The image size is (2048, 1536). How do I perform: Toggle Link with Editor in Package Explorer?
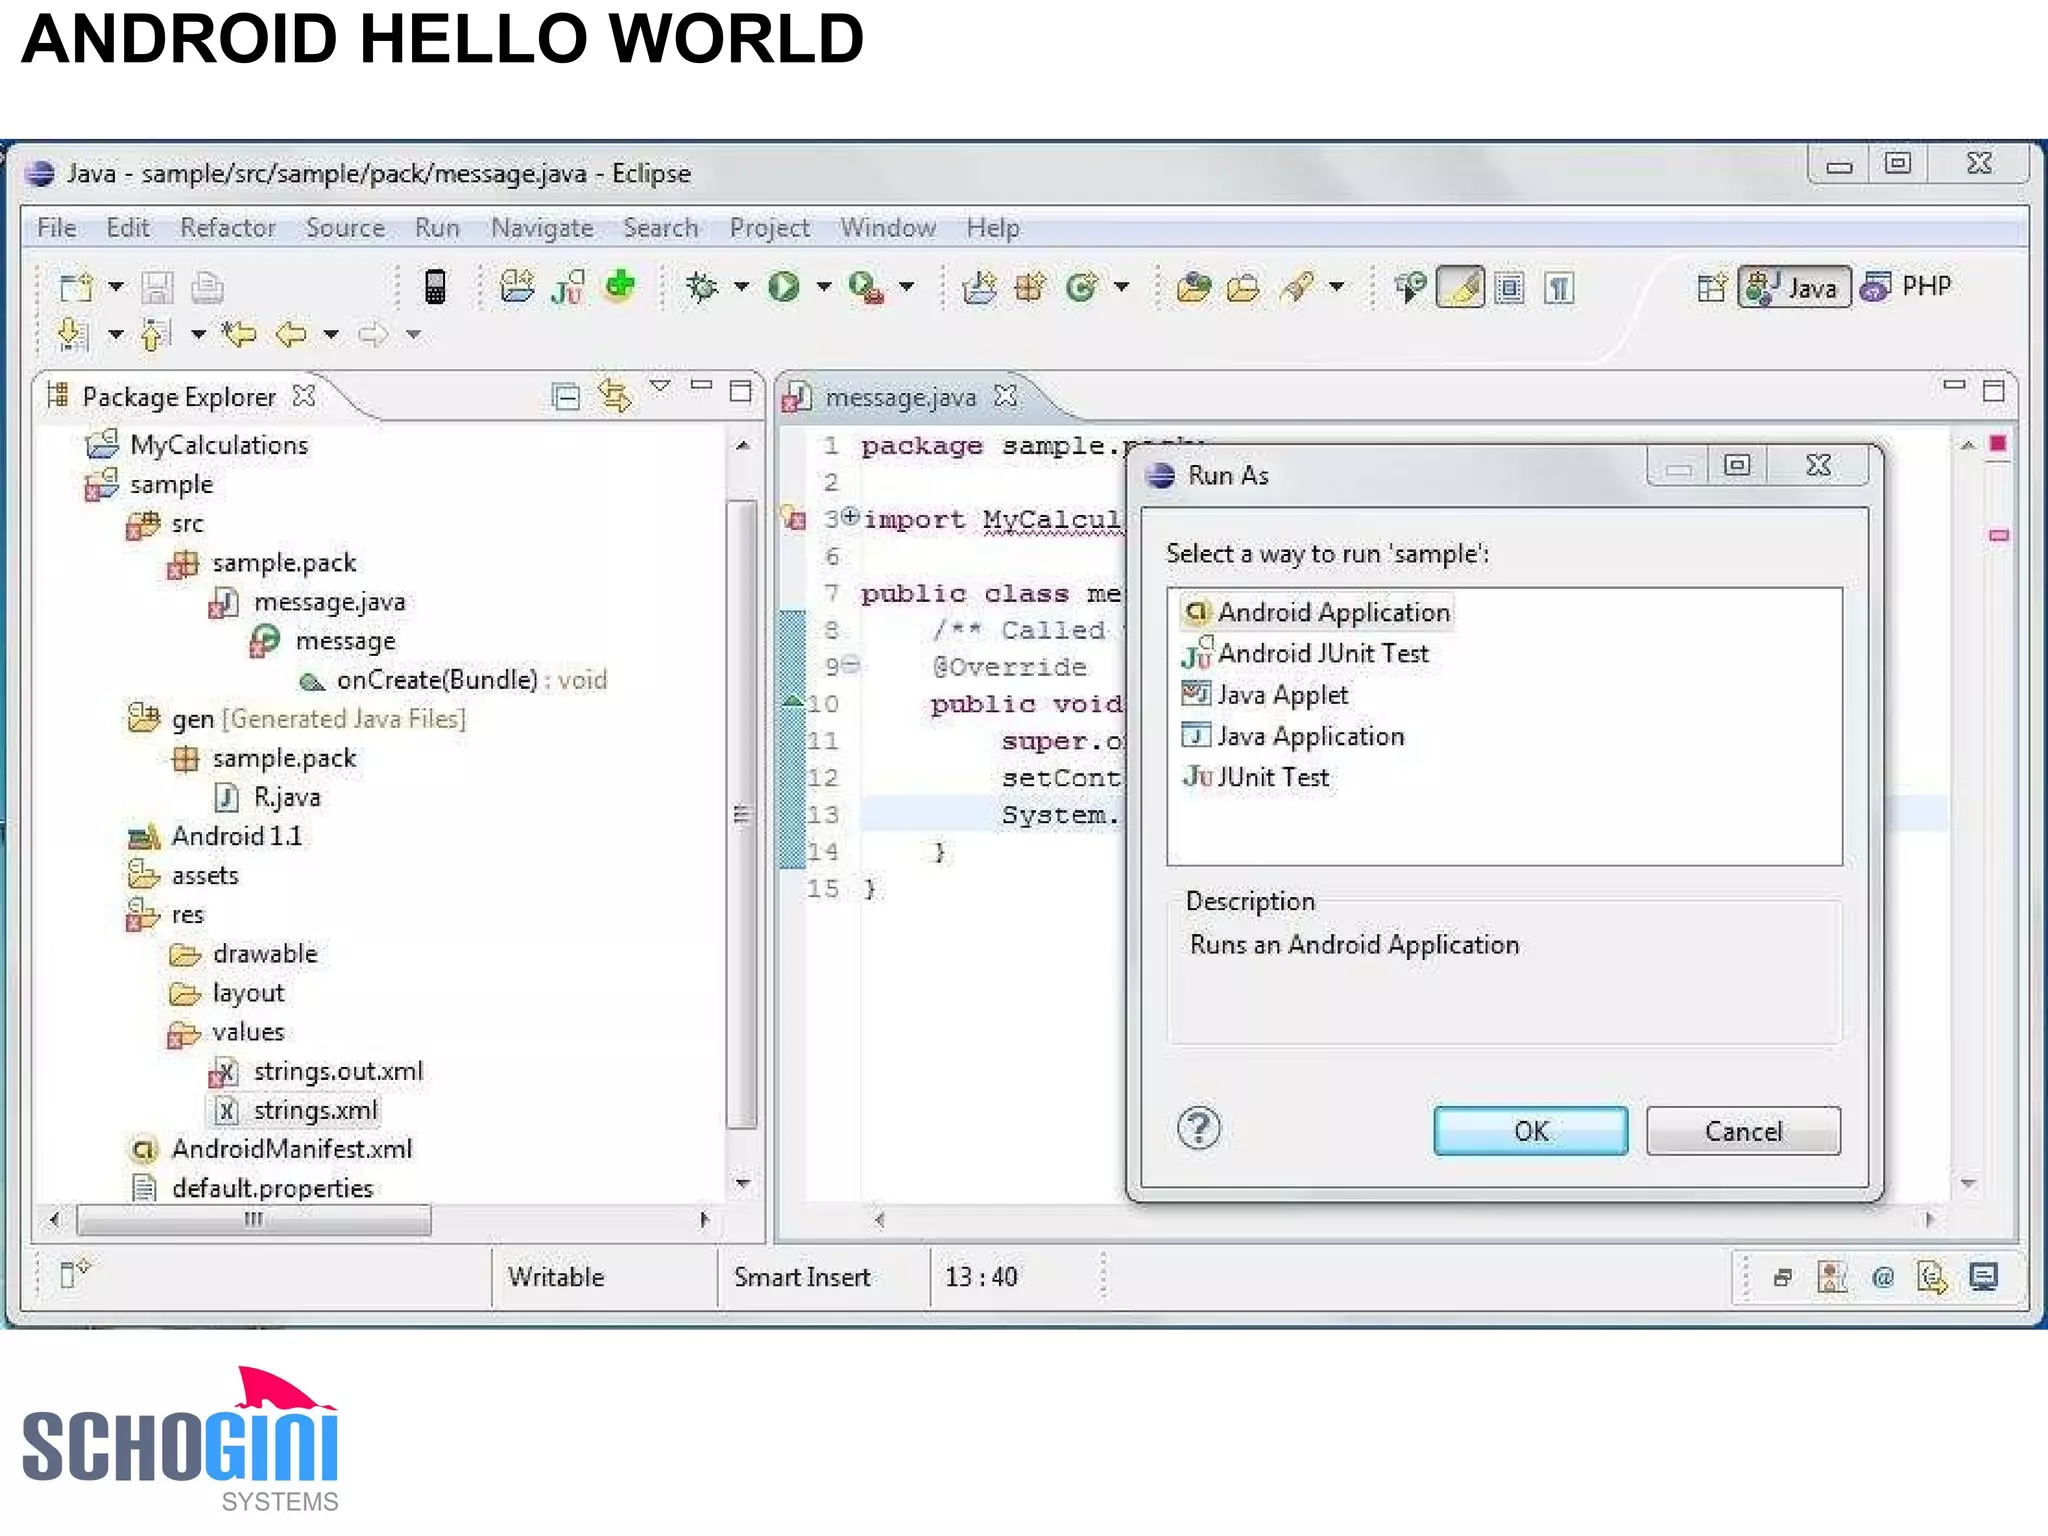[615, 396]
